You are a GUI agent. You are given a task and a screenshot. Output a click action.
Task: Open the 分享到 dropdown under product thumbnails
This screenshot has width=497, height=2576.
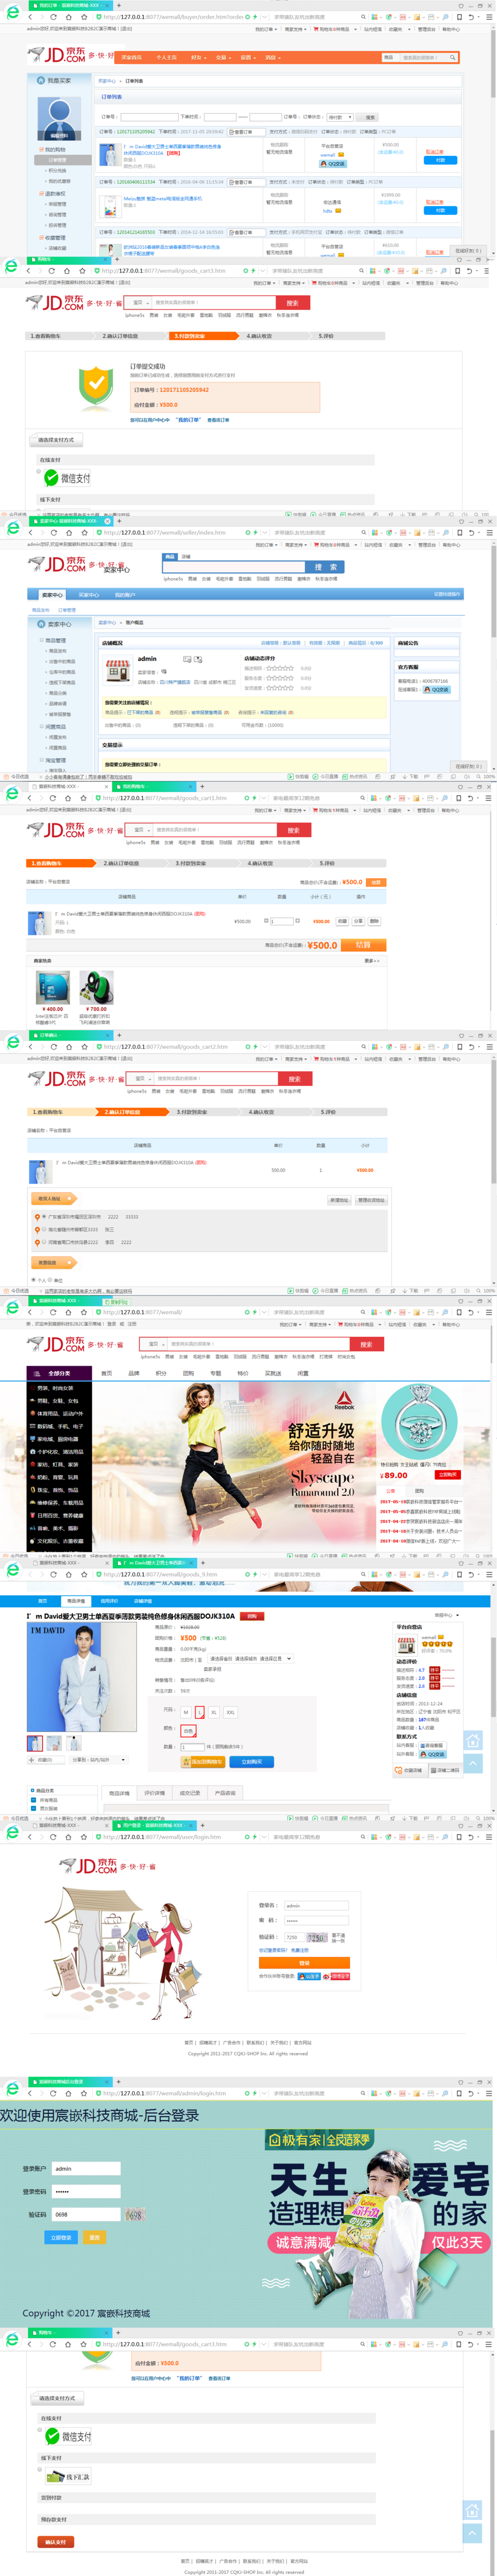pos(99,1760)
